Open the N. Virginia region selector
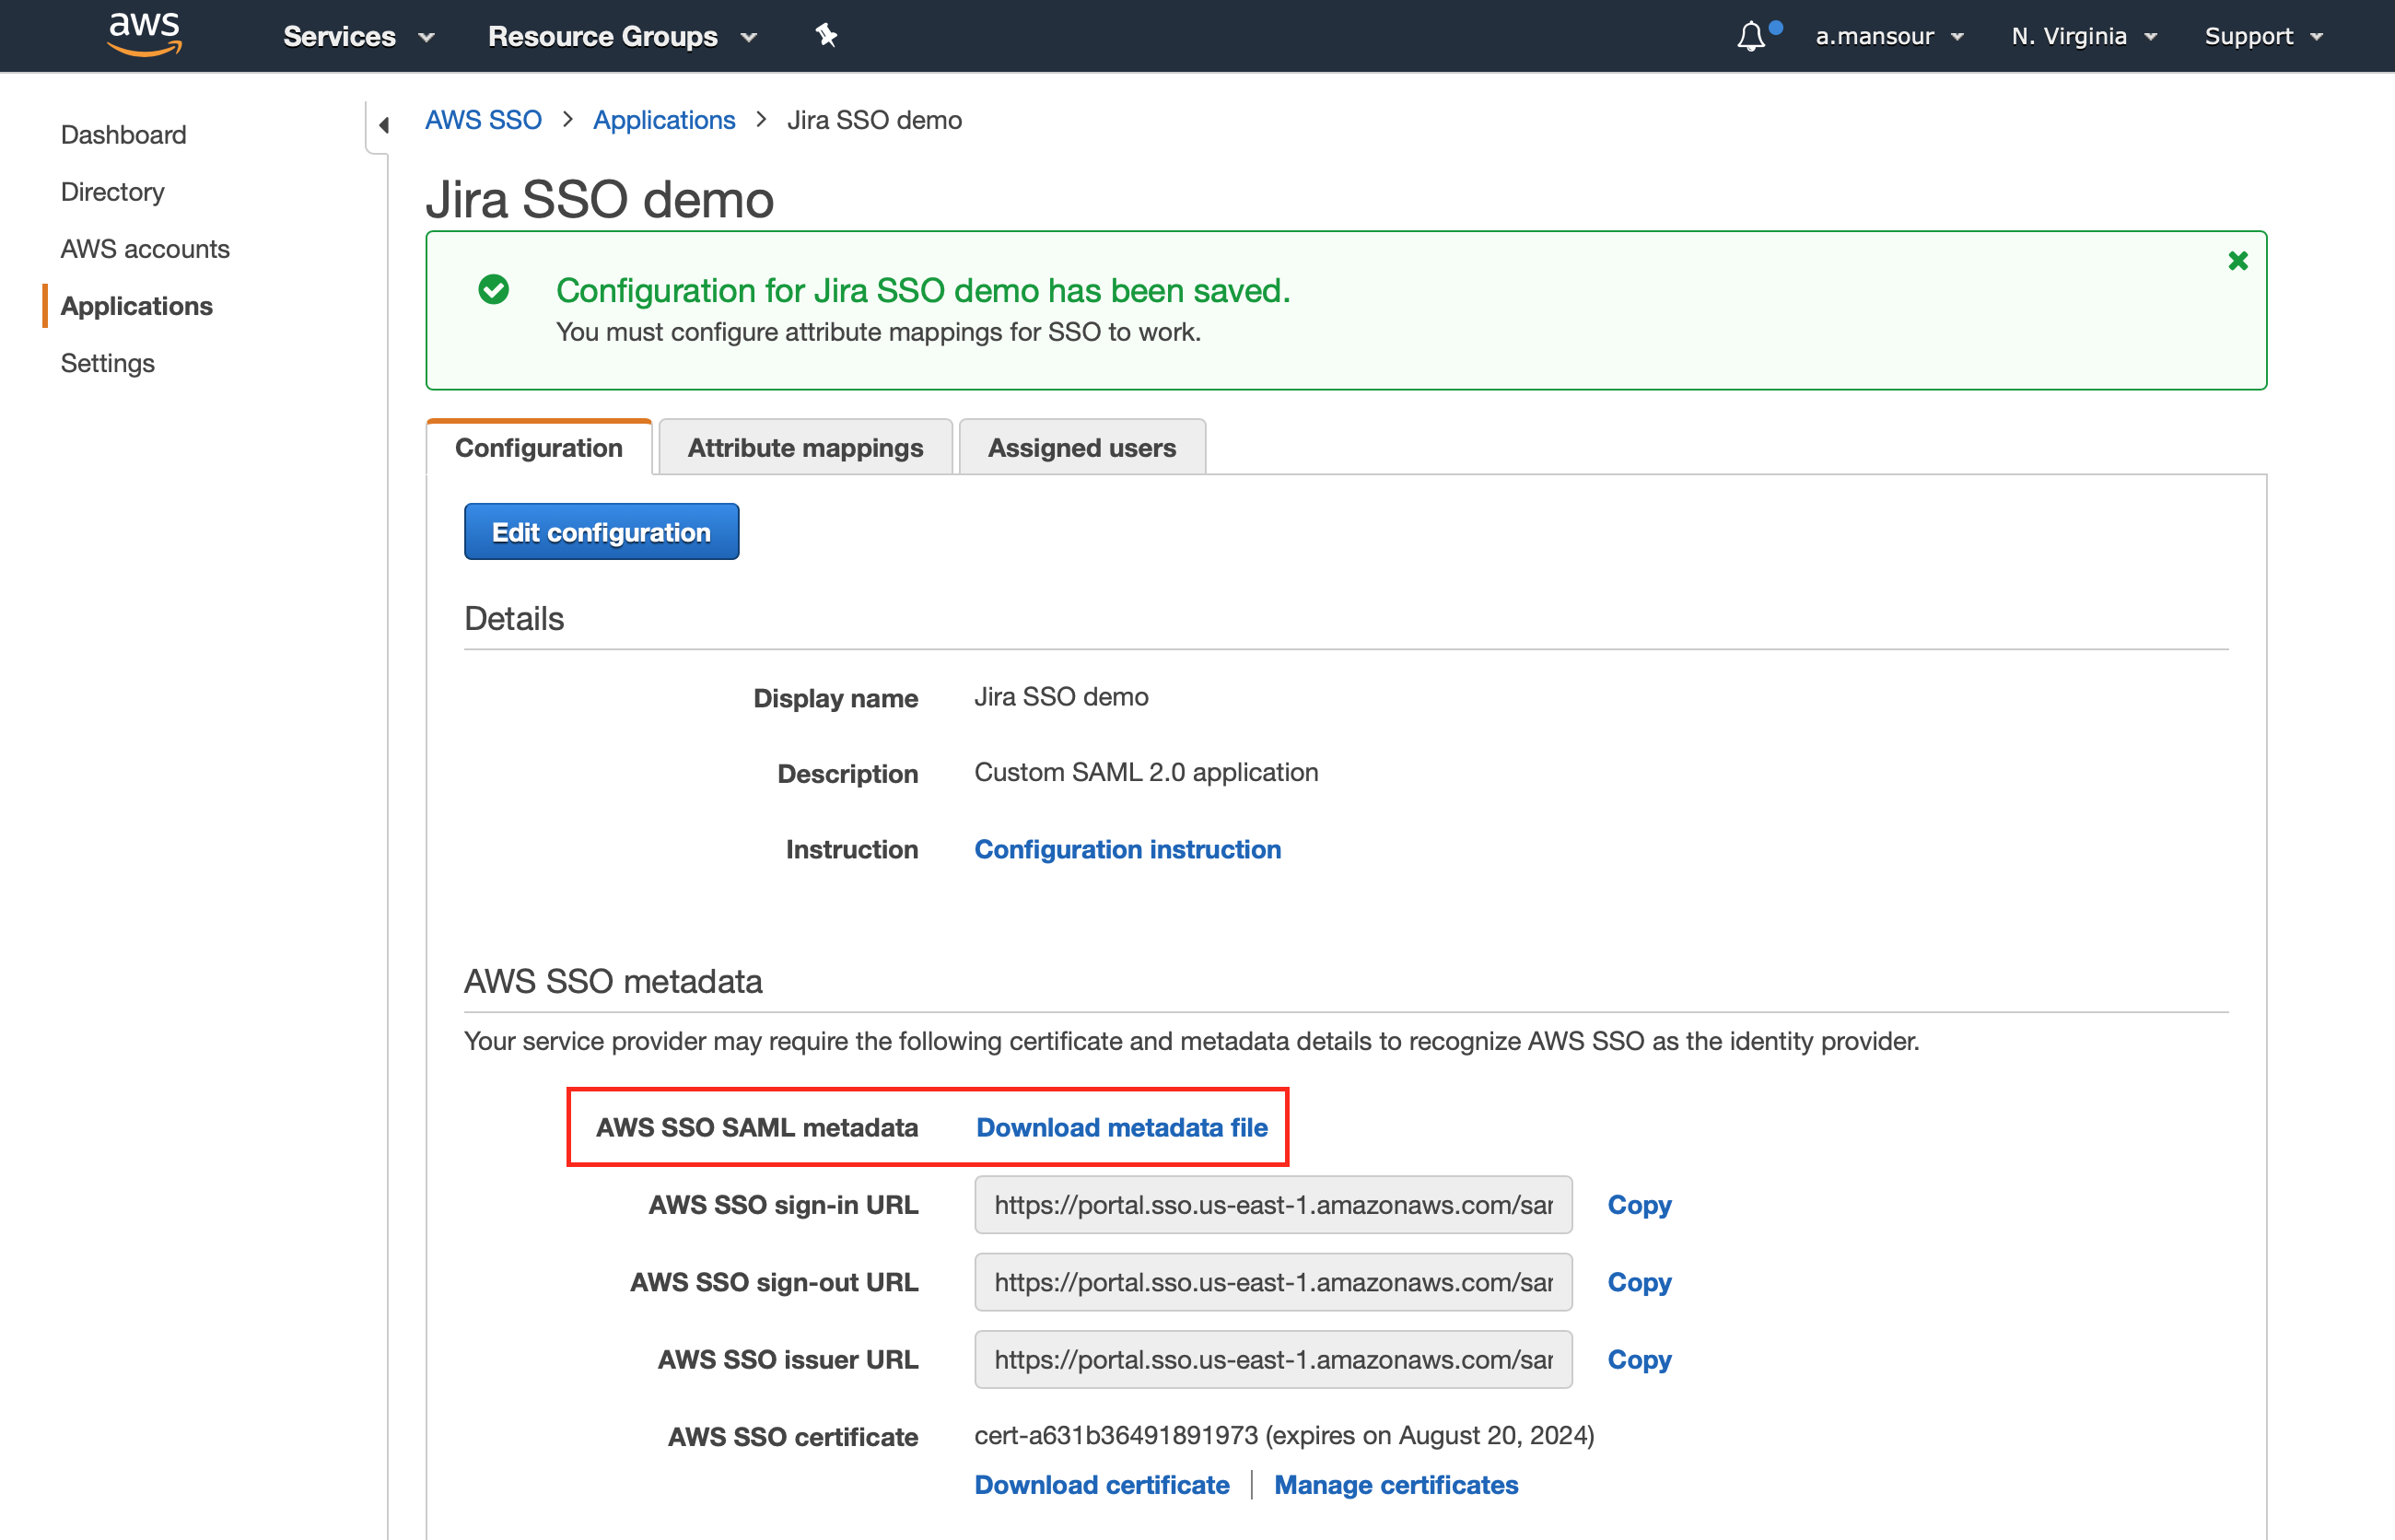 point(2084,36)
